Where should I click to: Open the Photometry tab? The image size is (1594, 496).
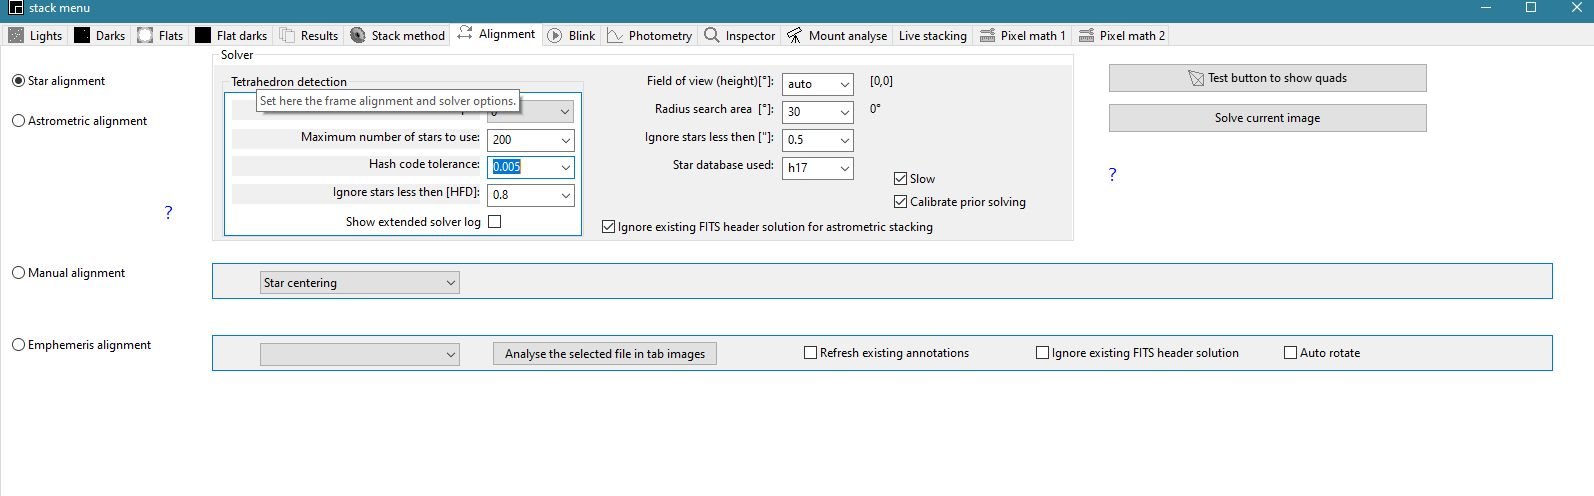pos(650,35)
